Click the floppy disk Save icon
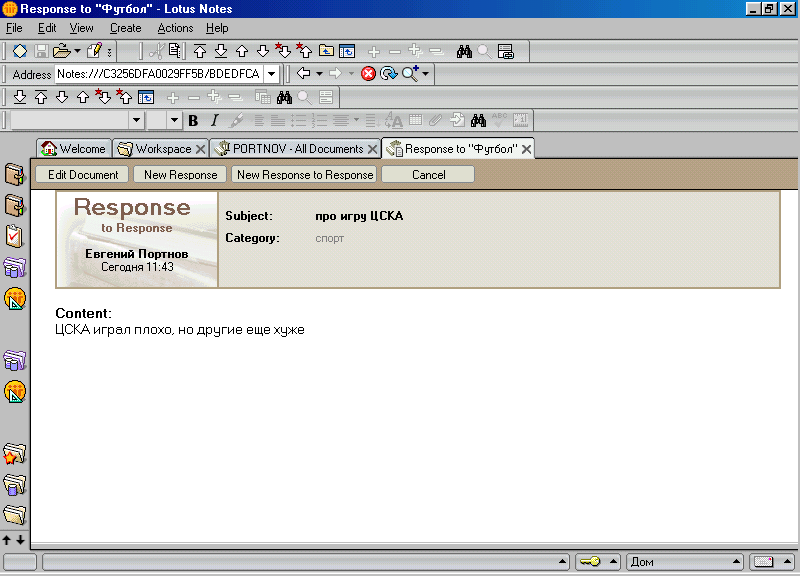800x576 pixels. point(41,51)
